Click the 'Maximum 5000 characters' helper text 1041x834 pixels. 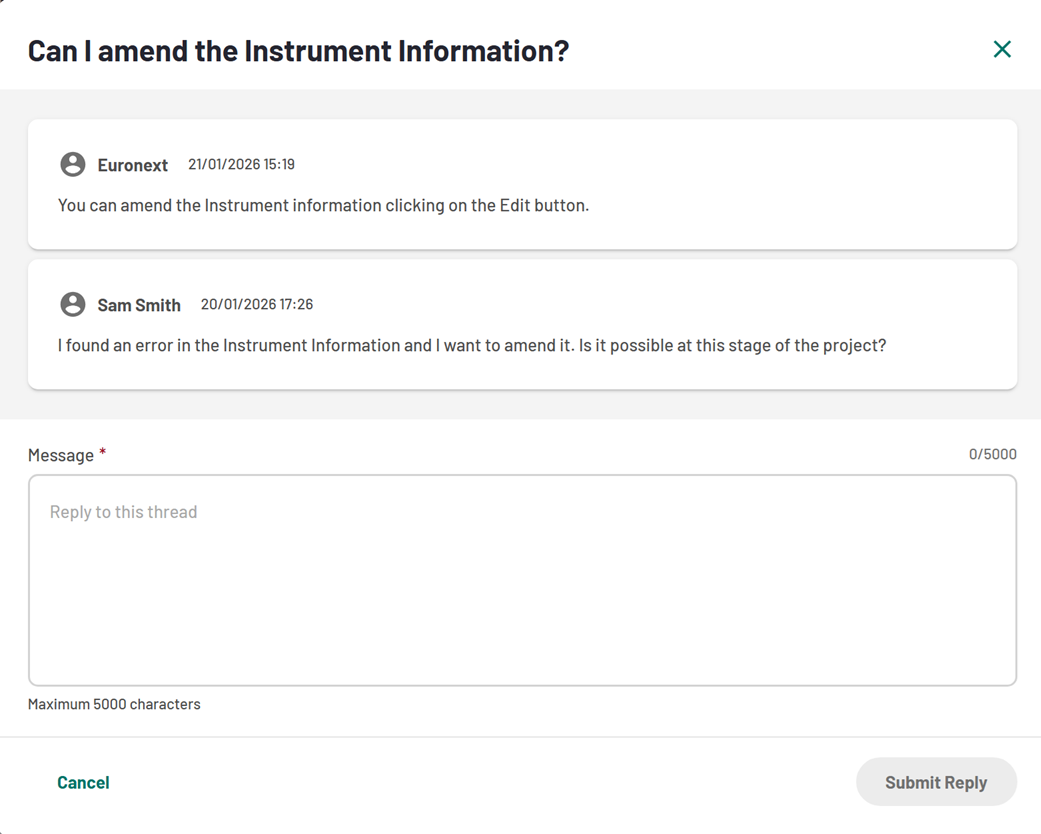(x=114, y=704)
